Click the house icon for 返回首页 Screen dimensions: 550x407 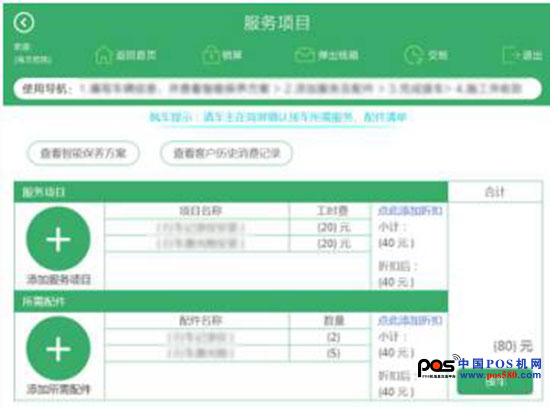pyautogui.click(x=103, y=55)
